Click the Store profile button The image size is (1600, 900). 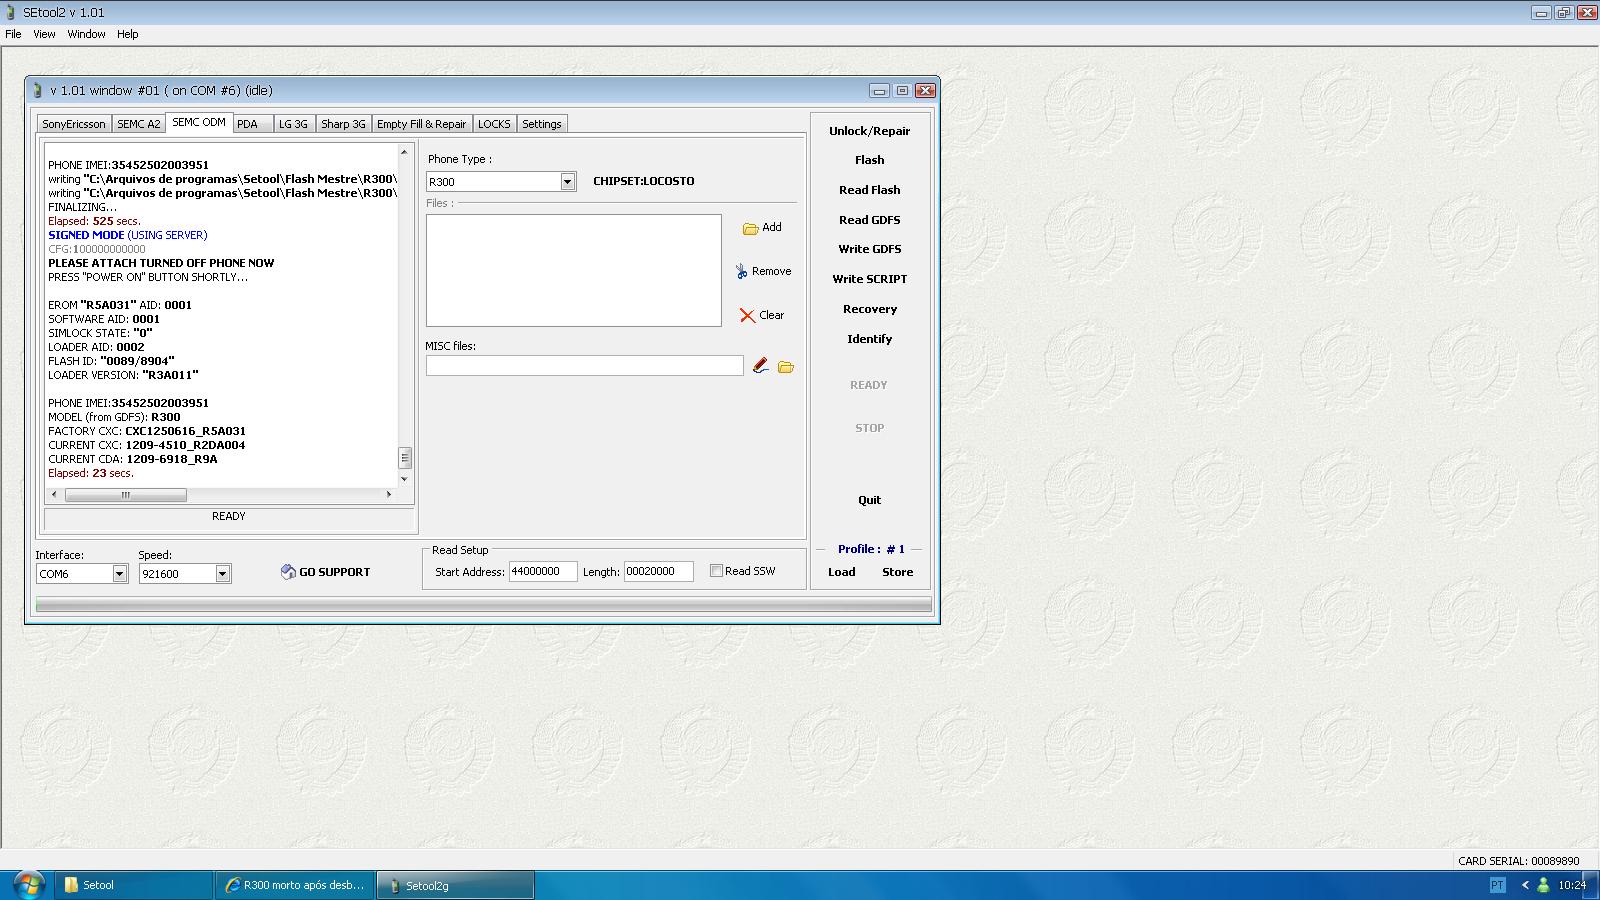898,572
